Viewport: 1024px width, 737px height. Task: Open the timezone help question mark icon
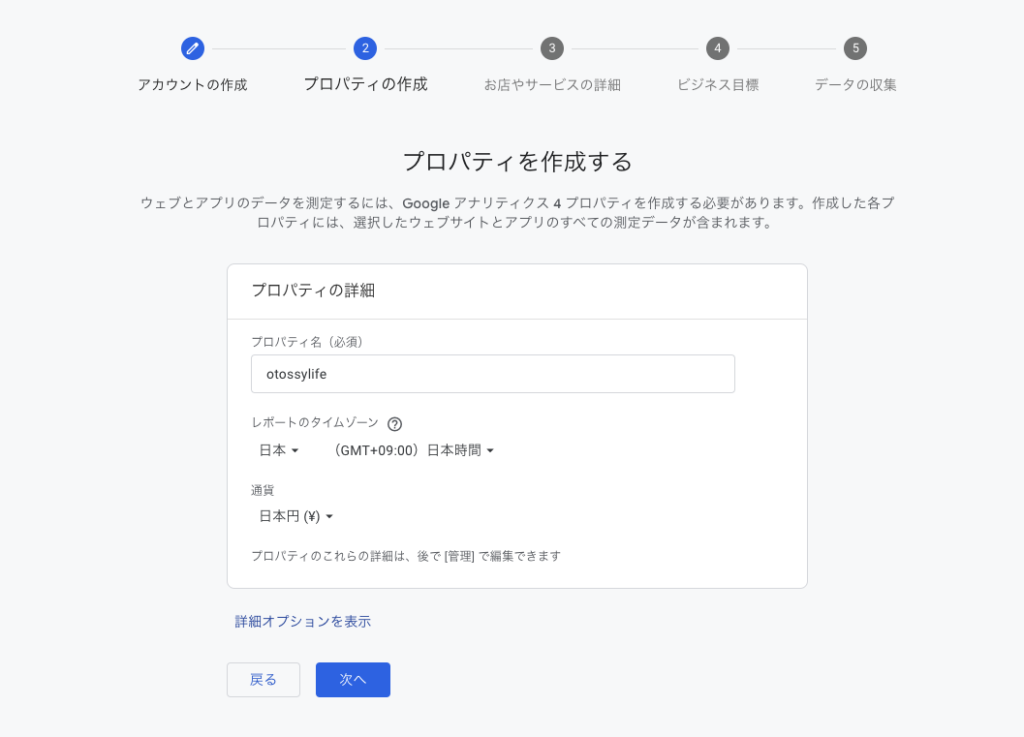[394, 424]
